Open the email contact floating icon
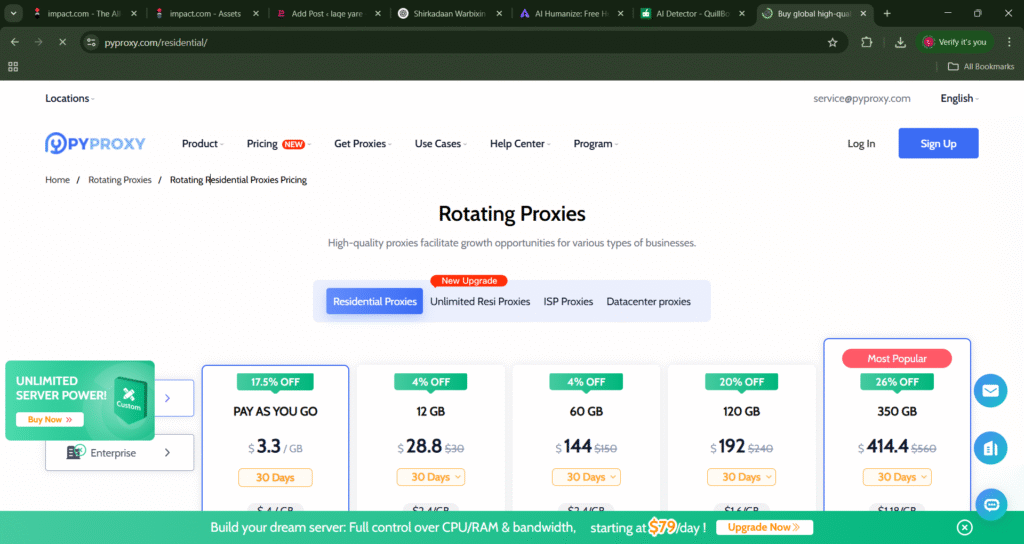 990,391
